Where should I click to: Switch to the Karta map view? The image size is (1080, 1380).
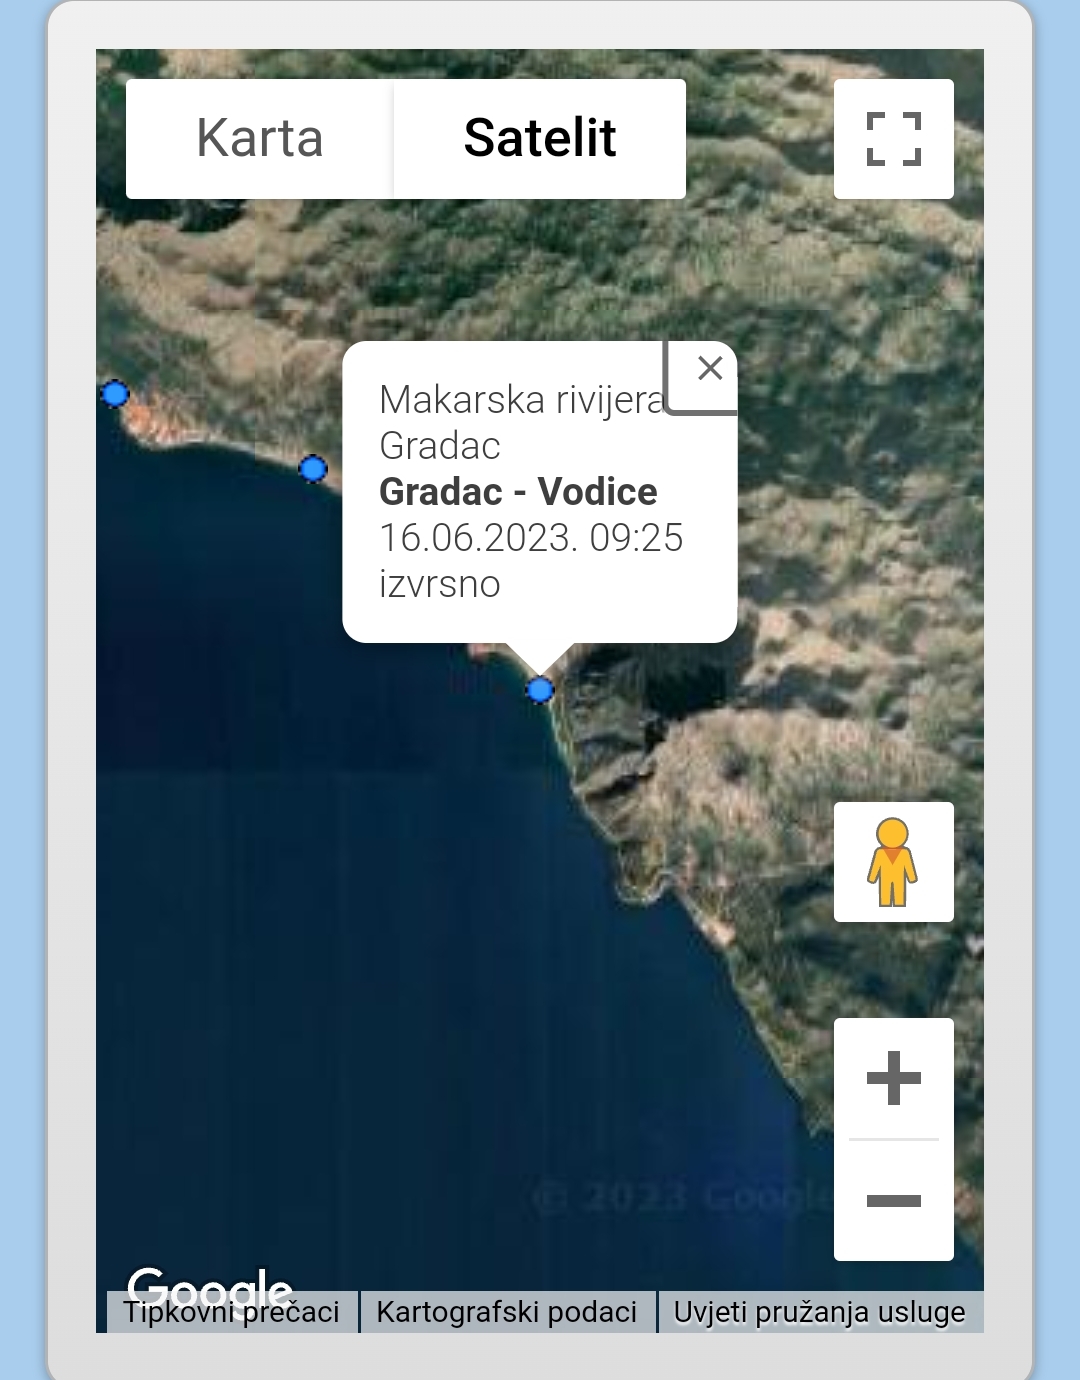coord(260,139)
